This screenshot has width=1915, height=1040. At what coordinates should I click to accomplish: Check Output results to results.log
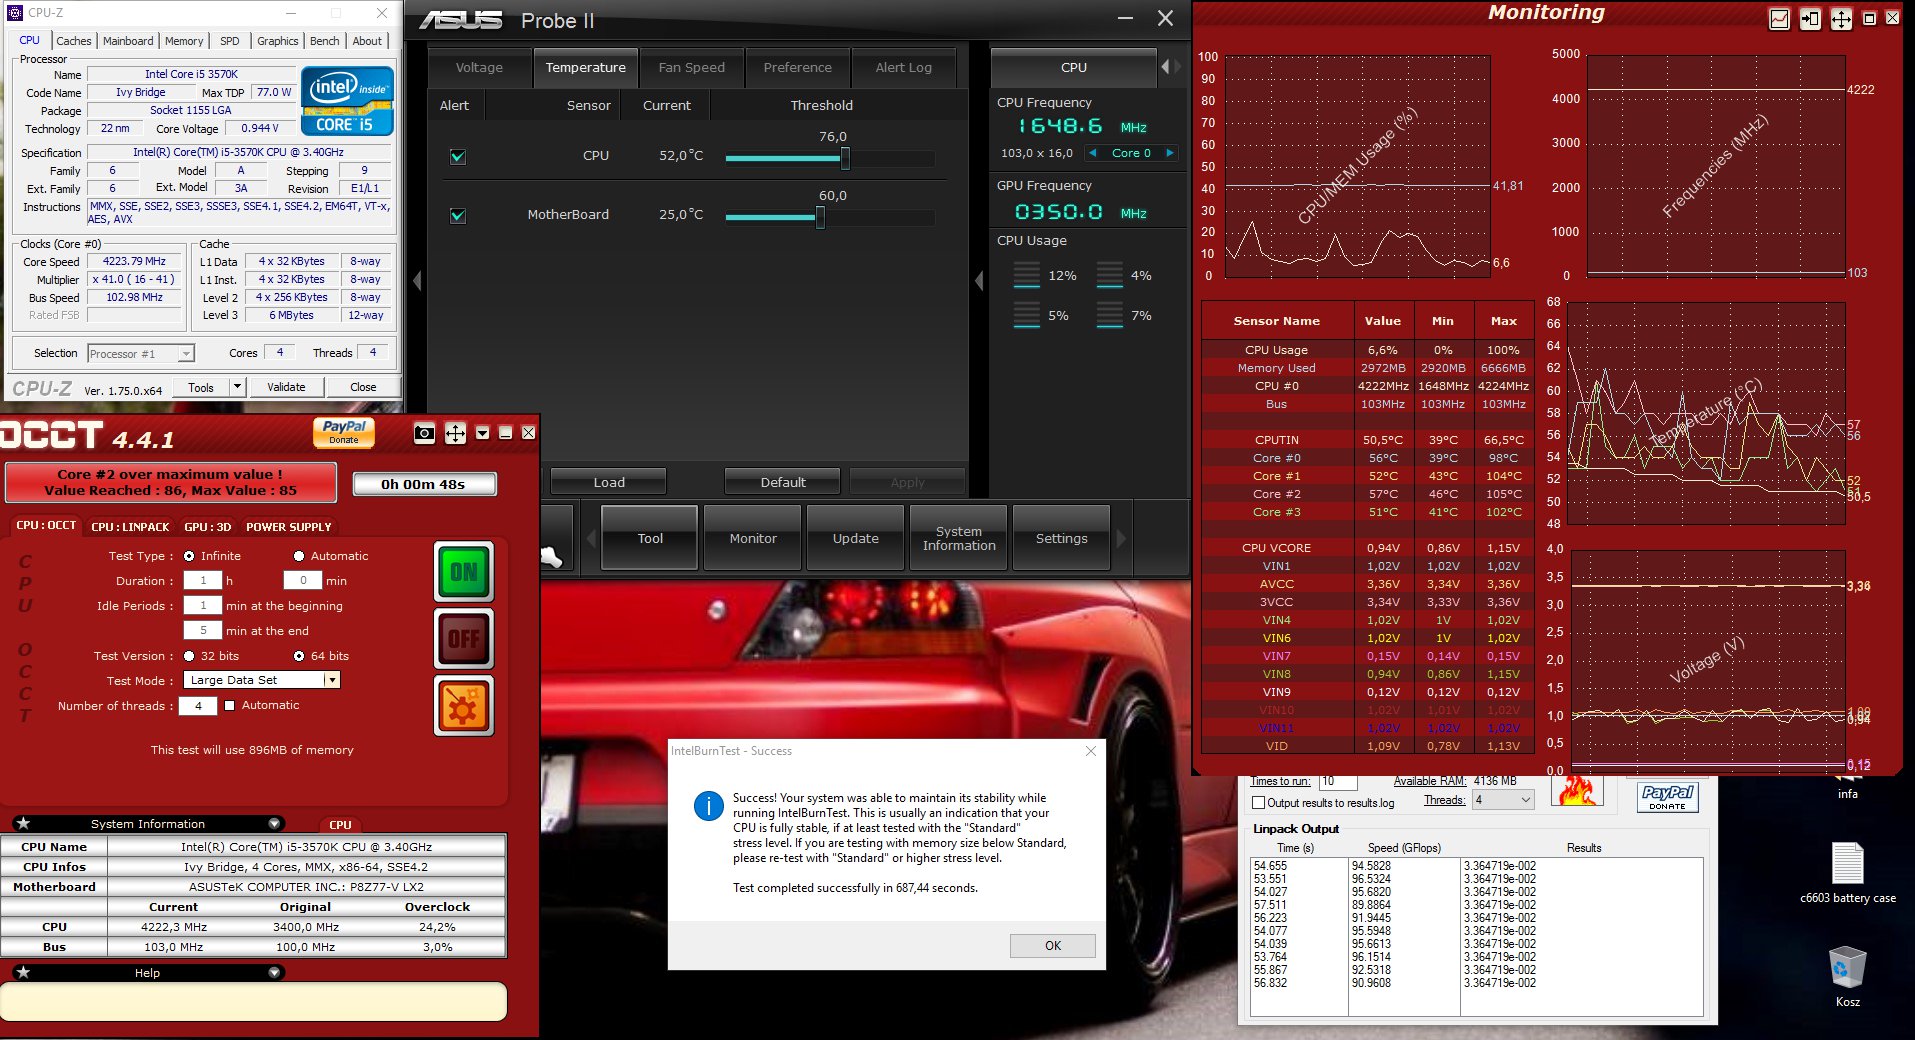(x=1259, y=802)
